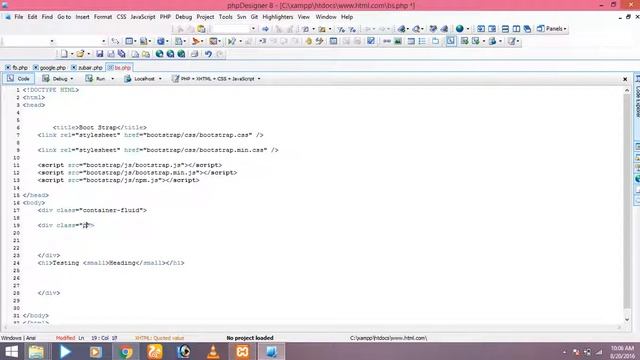Click the "container-fluid" class value on line 17

(x=112, y=211)
